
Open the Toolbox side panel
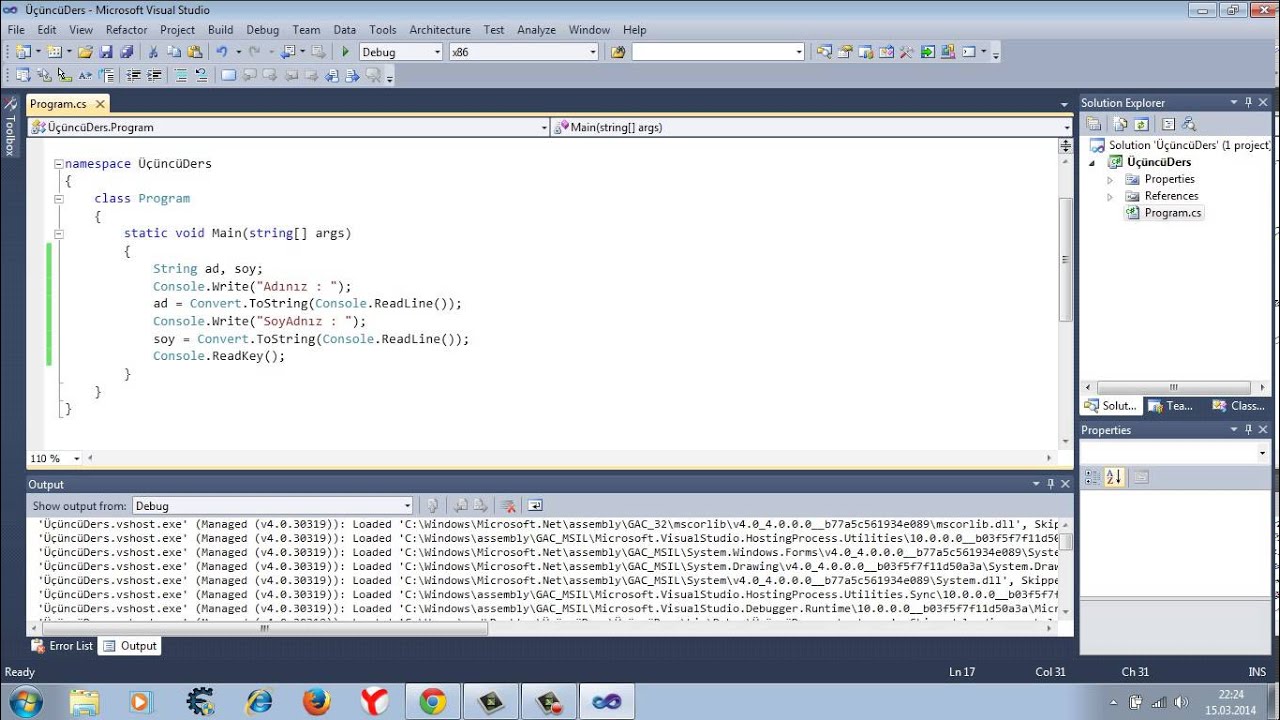(x=10, y=126)
